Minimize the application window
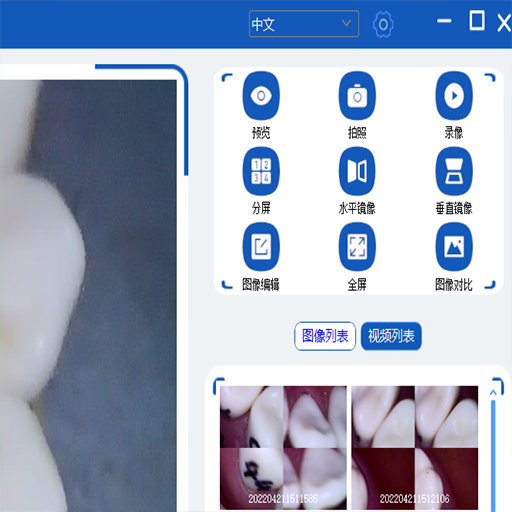 pyautogui.click(x=444, y=21)
